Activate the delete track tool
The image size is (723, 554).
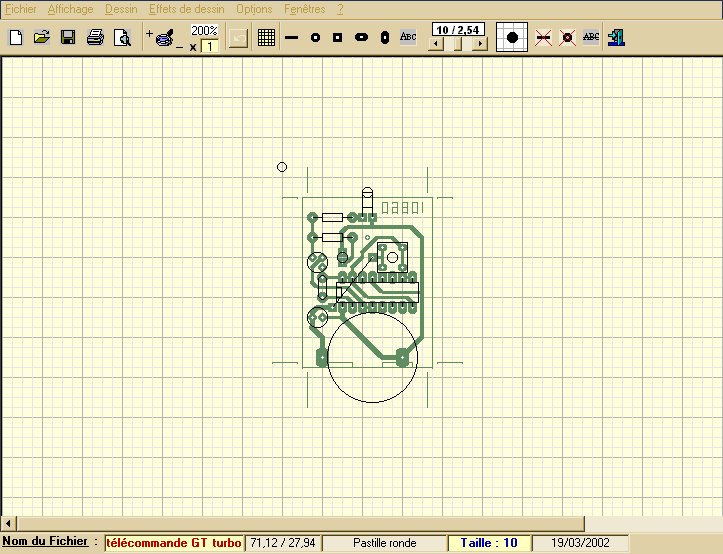pos(543,38)
